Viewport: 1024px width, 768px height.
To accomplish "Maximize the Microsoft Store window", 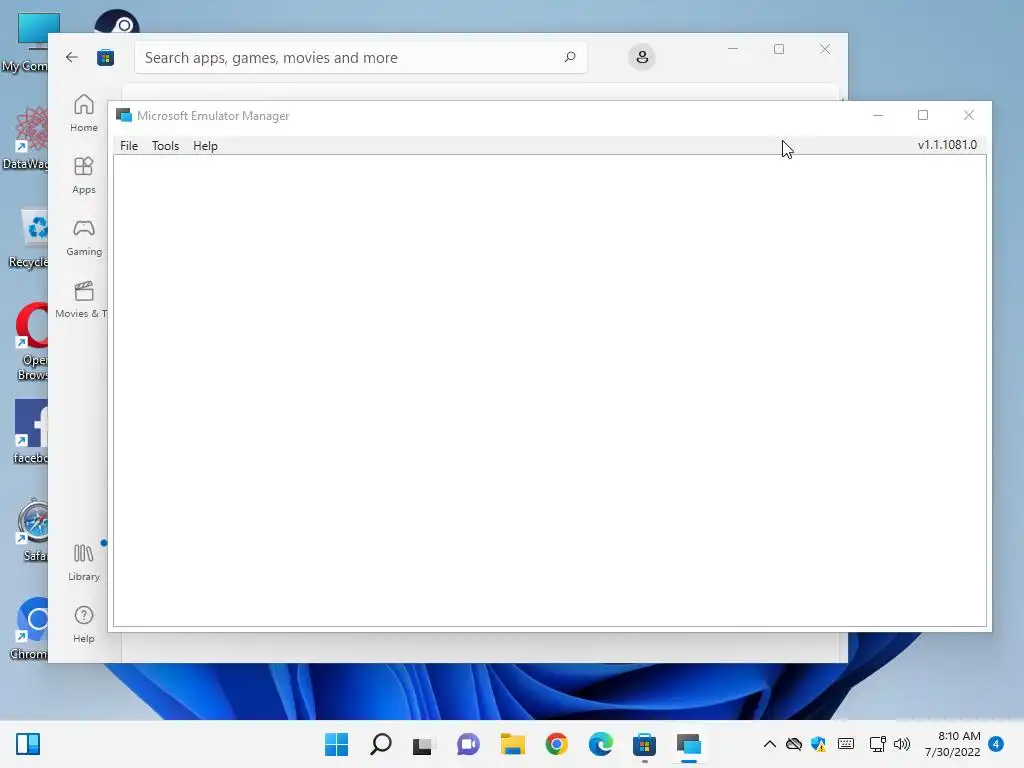I will [x=778, y=49].
